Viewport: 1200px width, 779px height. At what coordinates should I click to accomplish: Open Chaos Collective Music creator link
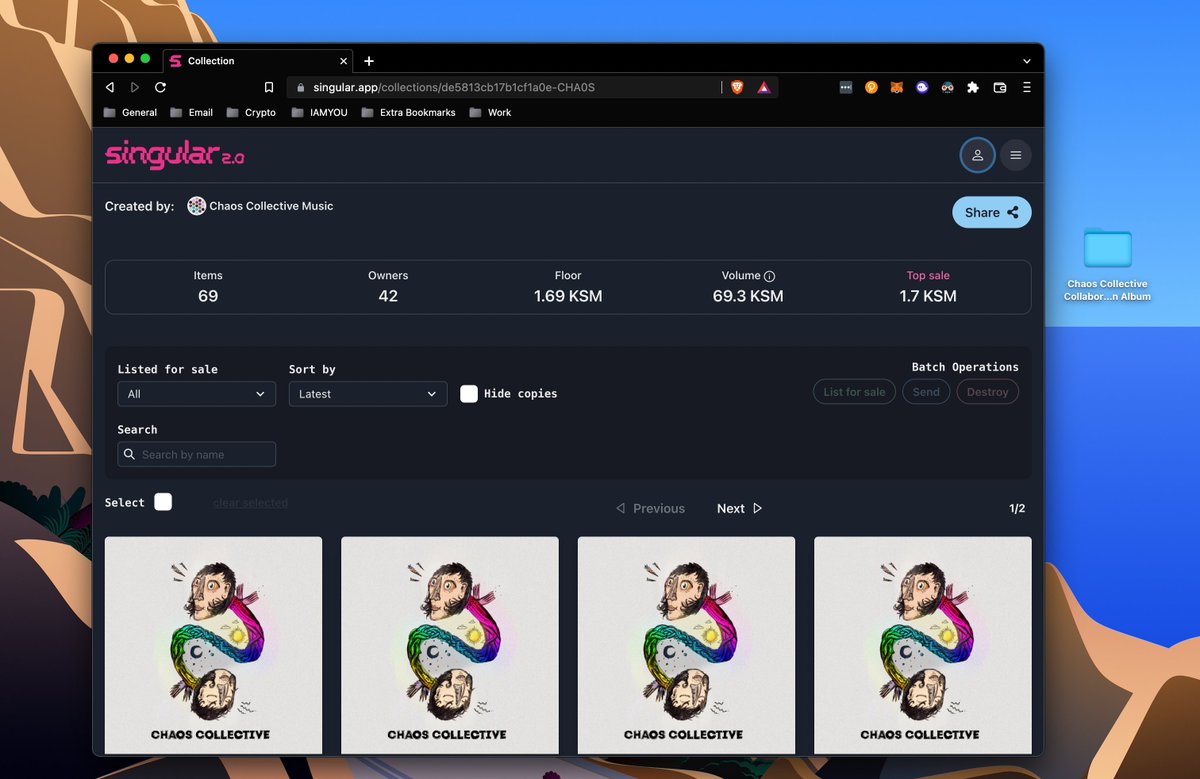pyautogui.click(x=271, y=206)
